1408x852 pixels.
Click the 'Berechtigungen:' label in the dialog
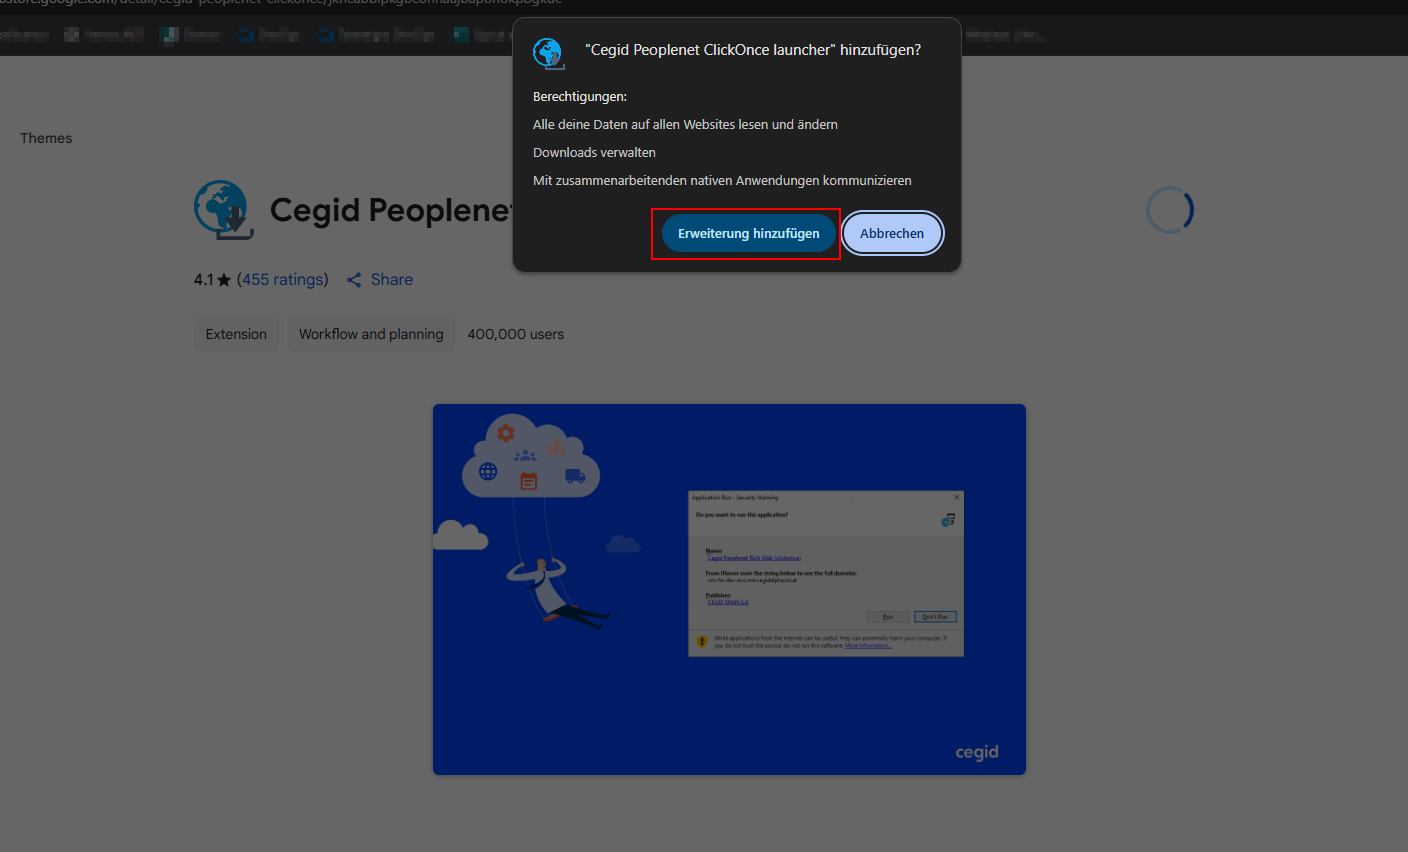[580, 96]
